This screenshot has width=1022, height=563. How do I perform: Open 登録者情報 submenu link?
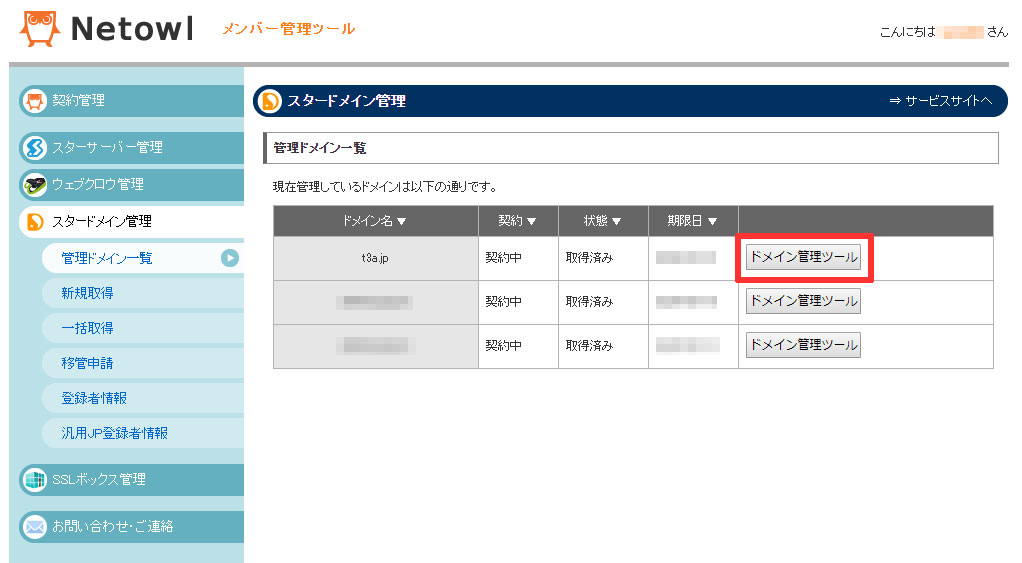[x=143, y=399]
